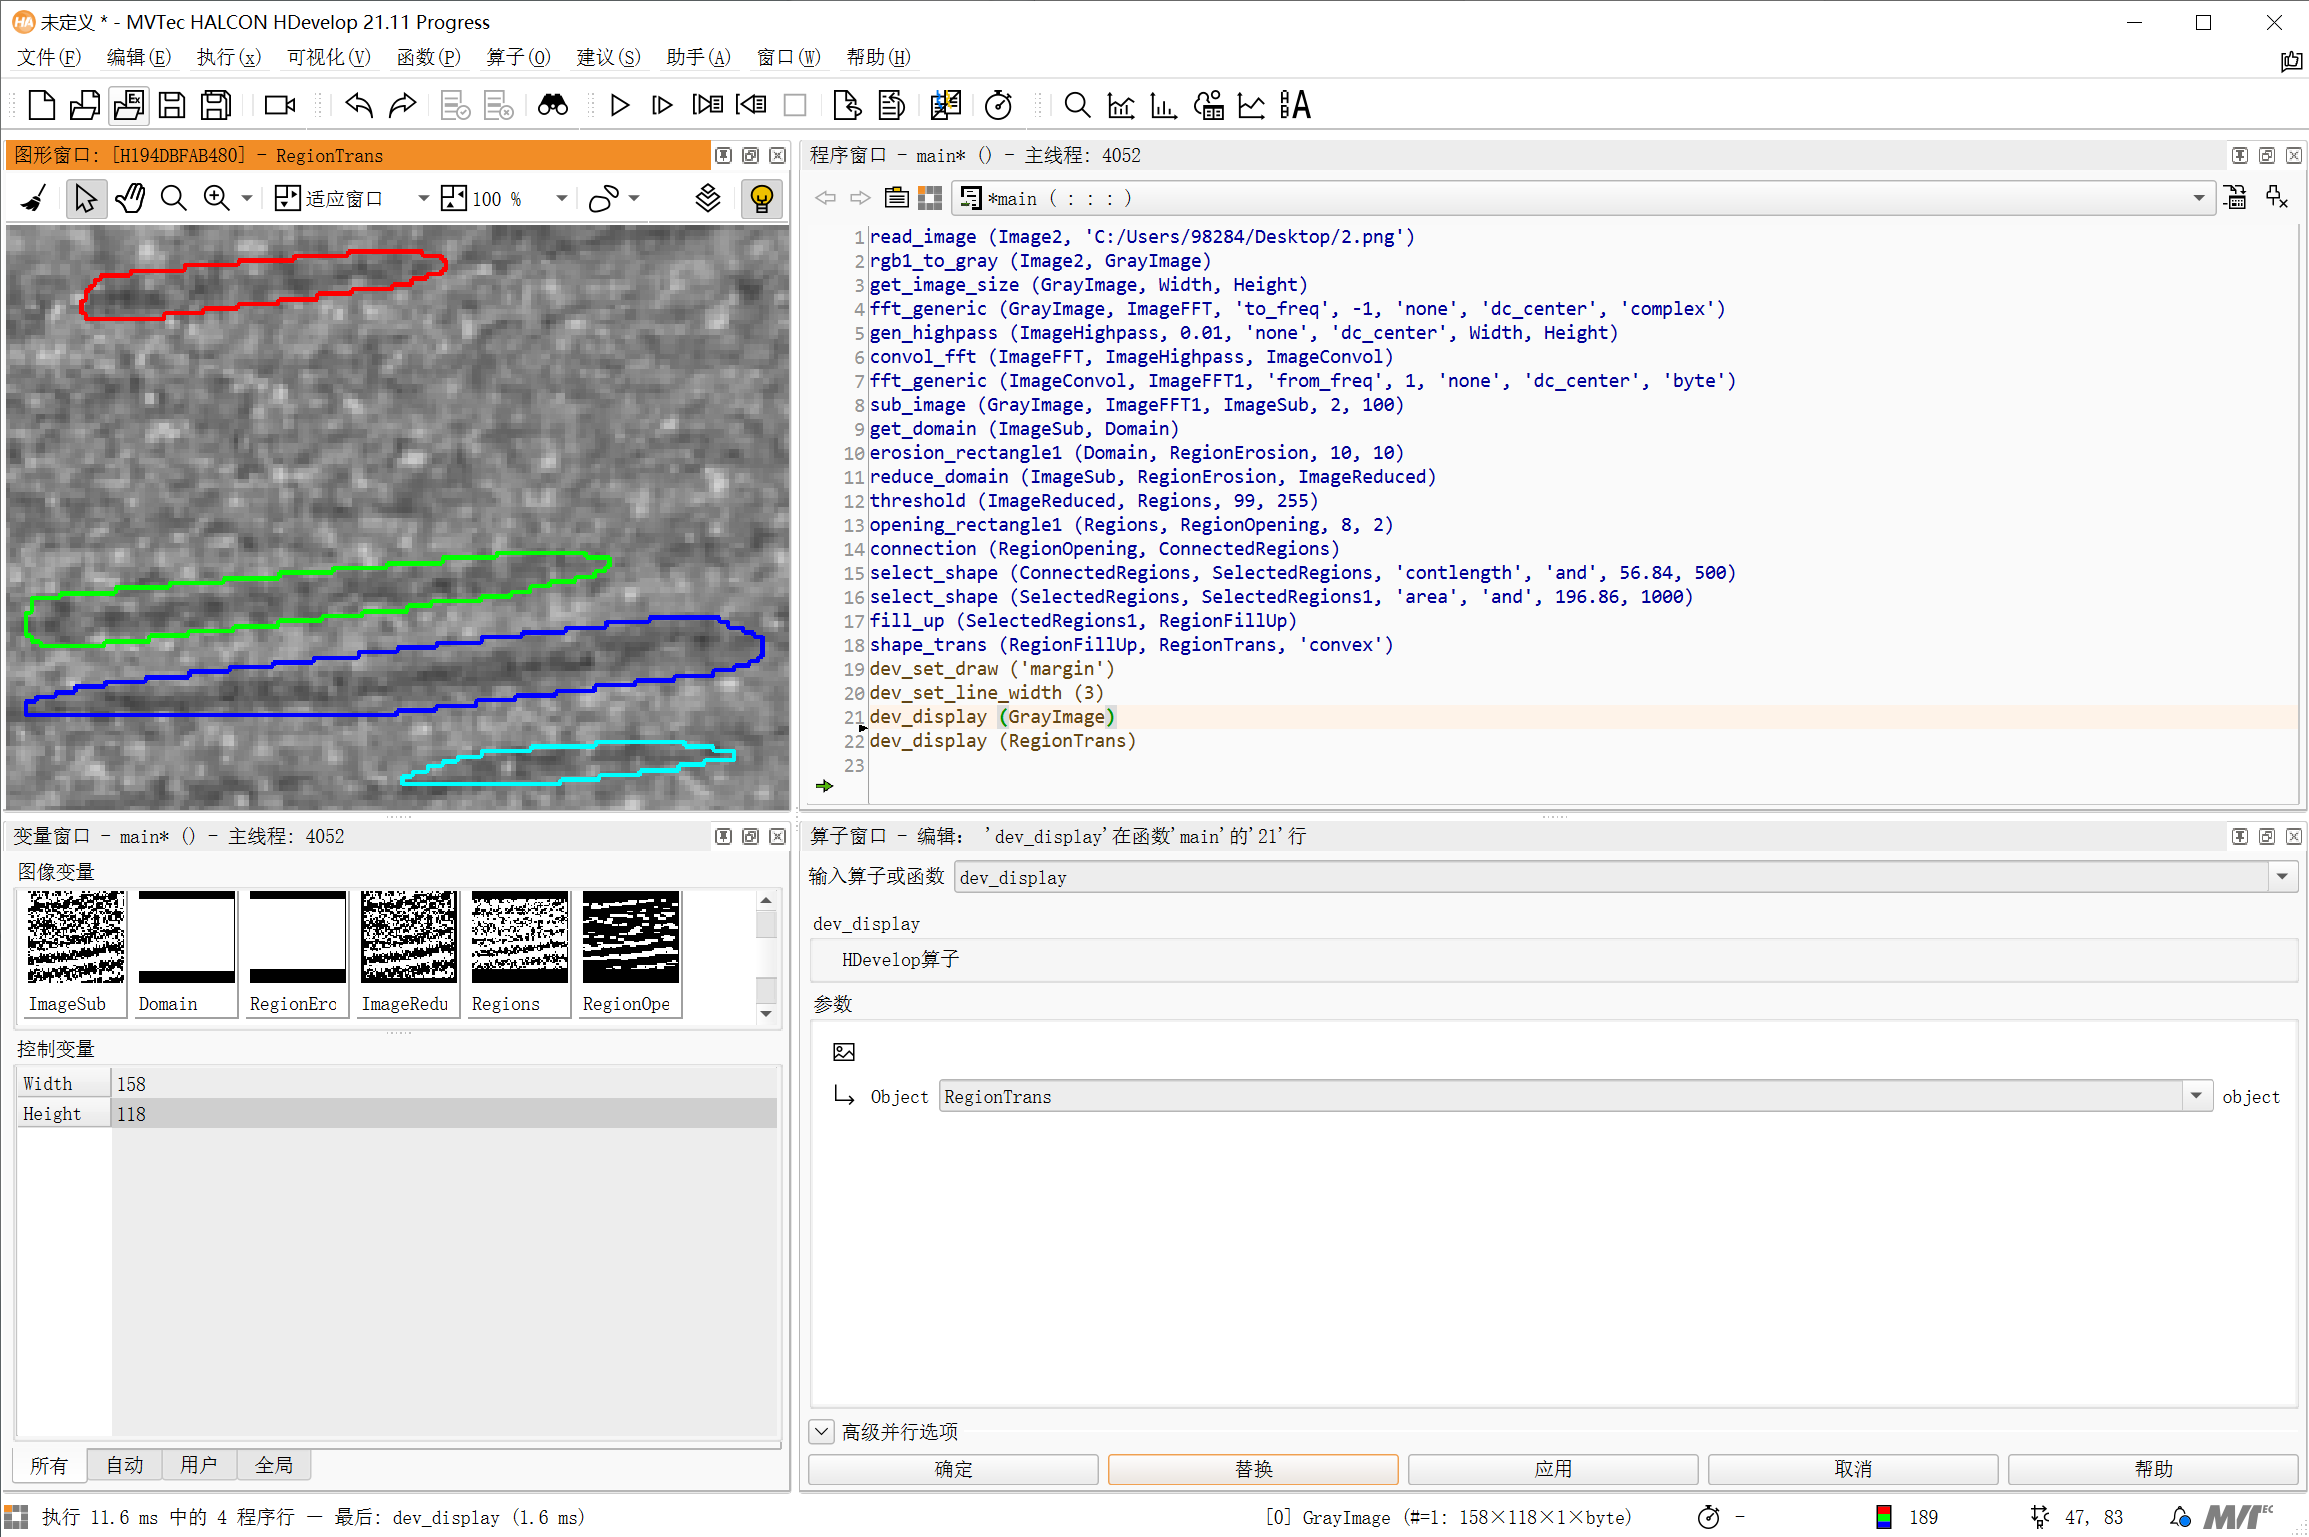Screen dimensions: 2309x1537
Task: Clear graphics window with broom icon
Action: coord(34,199)
